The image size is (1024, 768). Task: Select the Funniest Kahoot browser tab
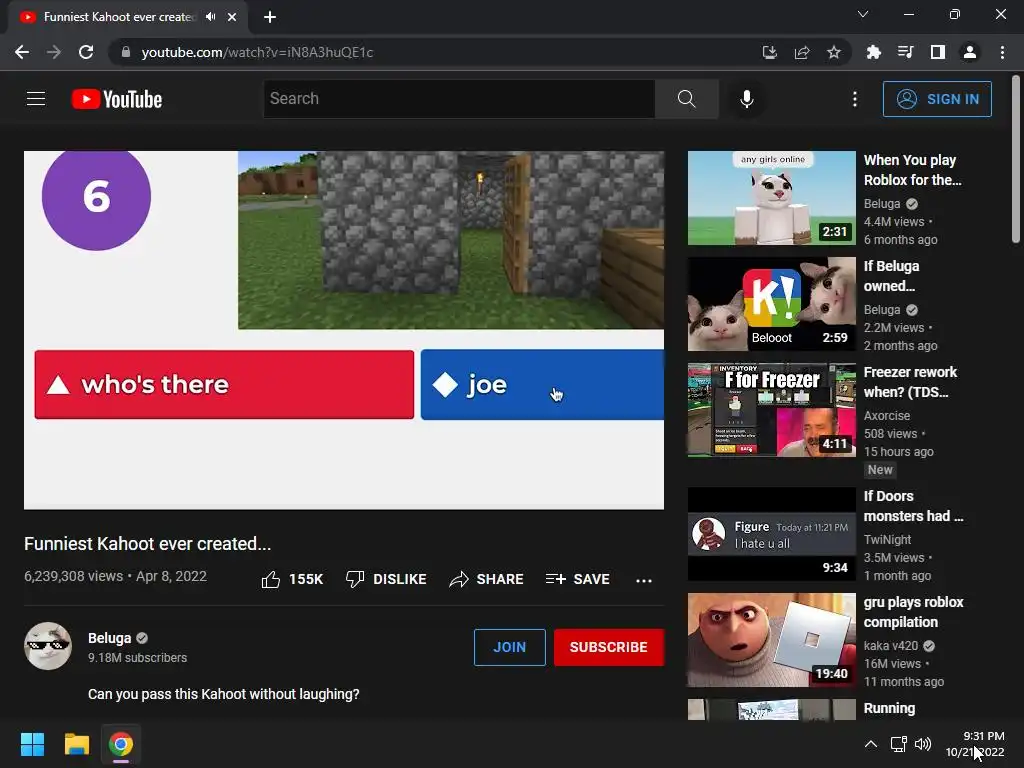(118, 17)
